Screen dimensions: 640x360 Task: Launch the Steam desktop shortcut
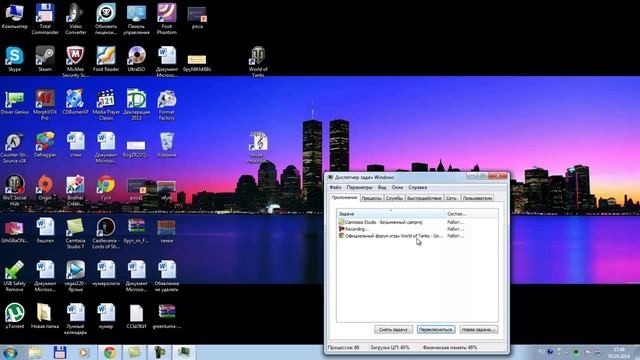tap(45, 59)
